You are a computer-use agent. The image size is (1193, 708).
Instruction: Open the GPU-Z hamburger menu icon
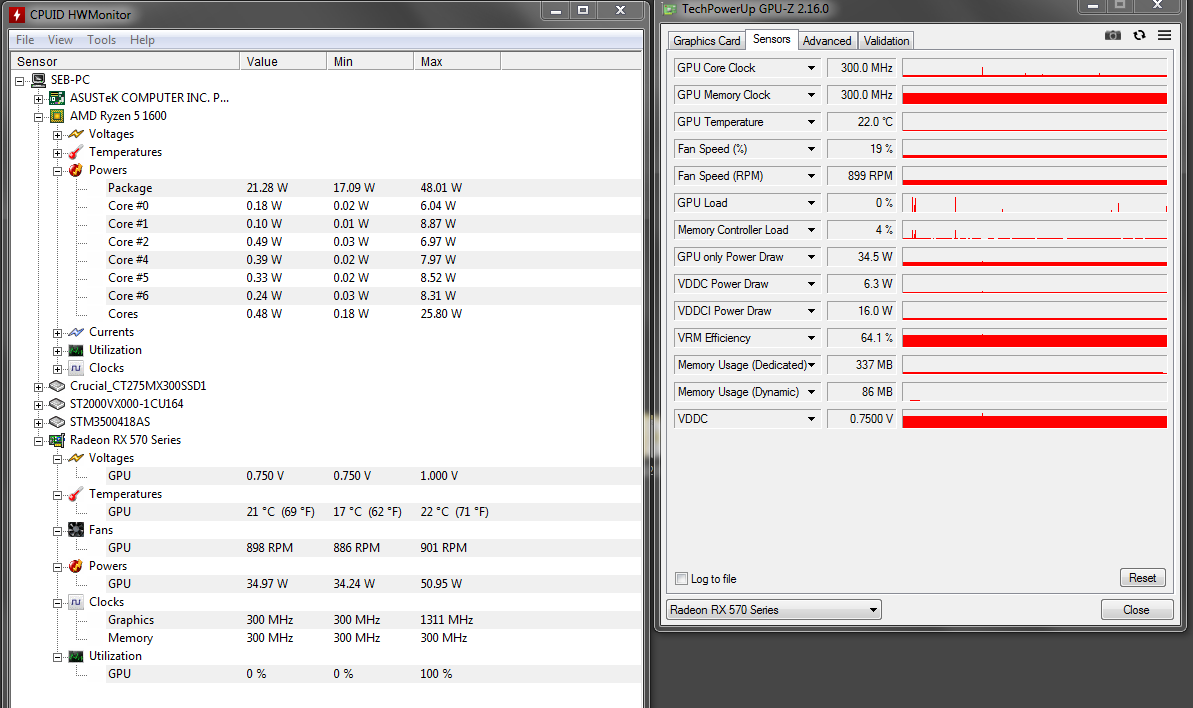point(1164,35)
